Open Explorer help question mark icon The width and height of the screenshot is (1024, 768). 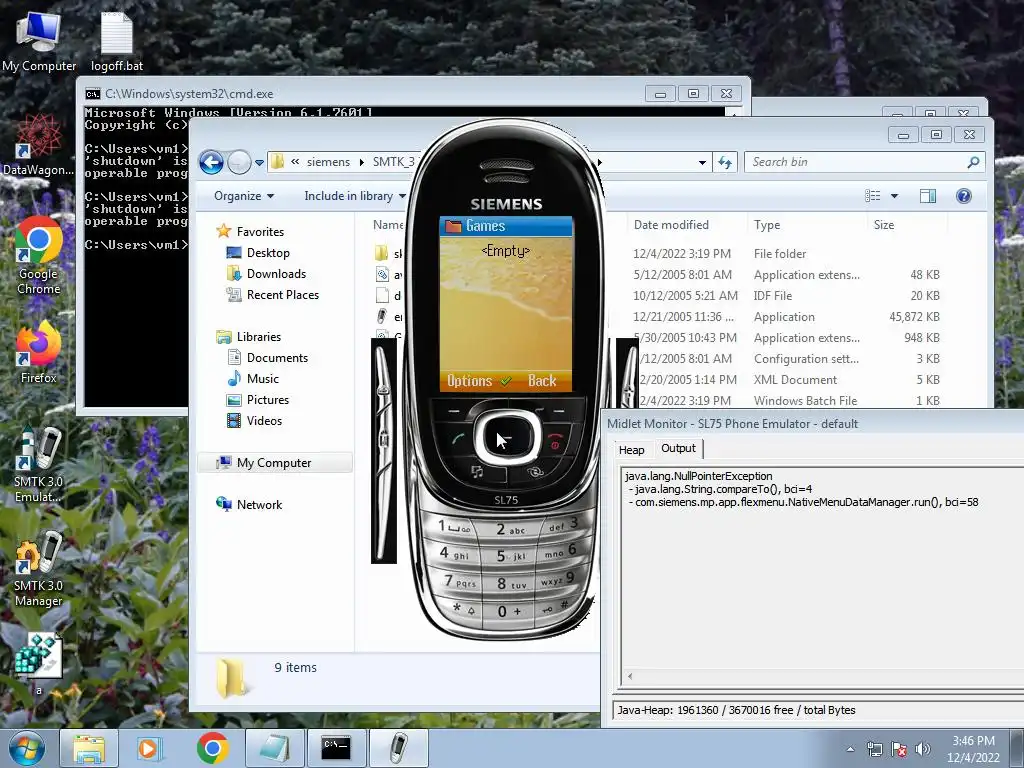(963, 196)
